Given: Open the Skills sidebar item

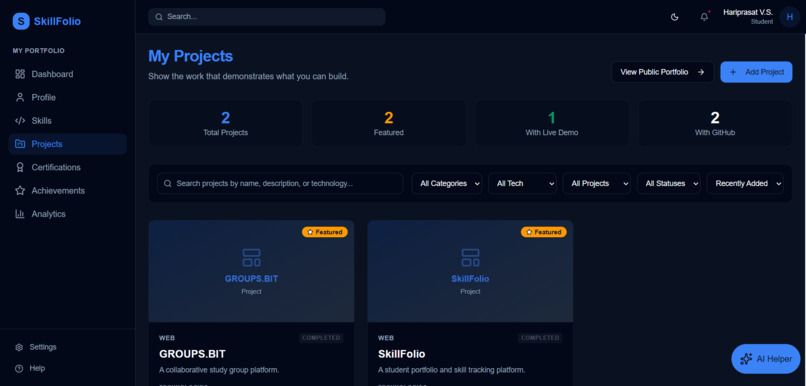Looking at the screenshot, I should [67, 121].
